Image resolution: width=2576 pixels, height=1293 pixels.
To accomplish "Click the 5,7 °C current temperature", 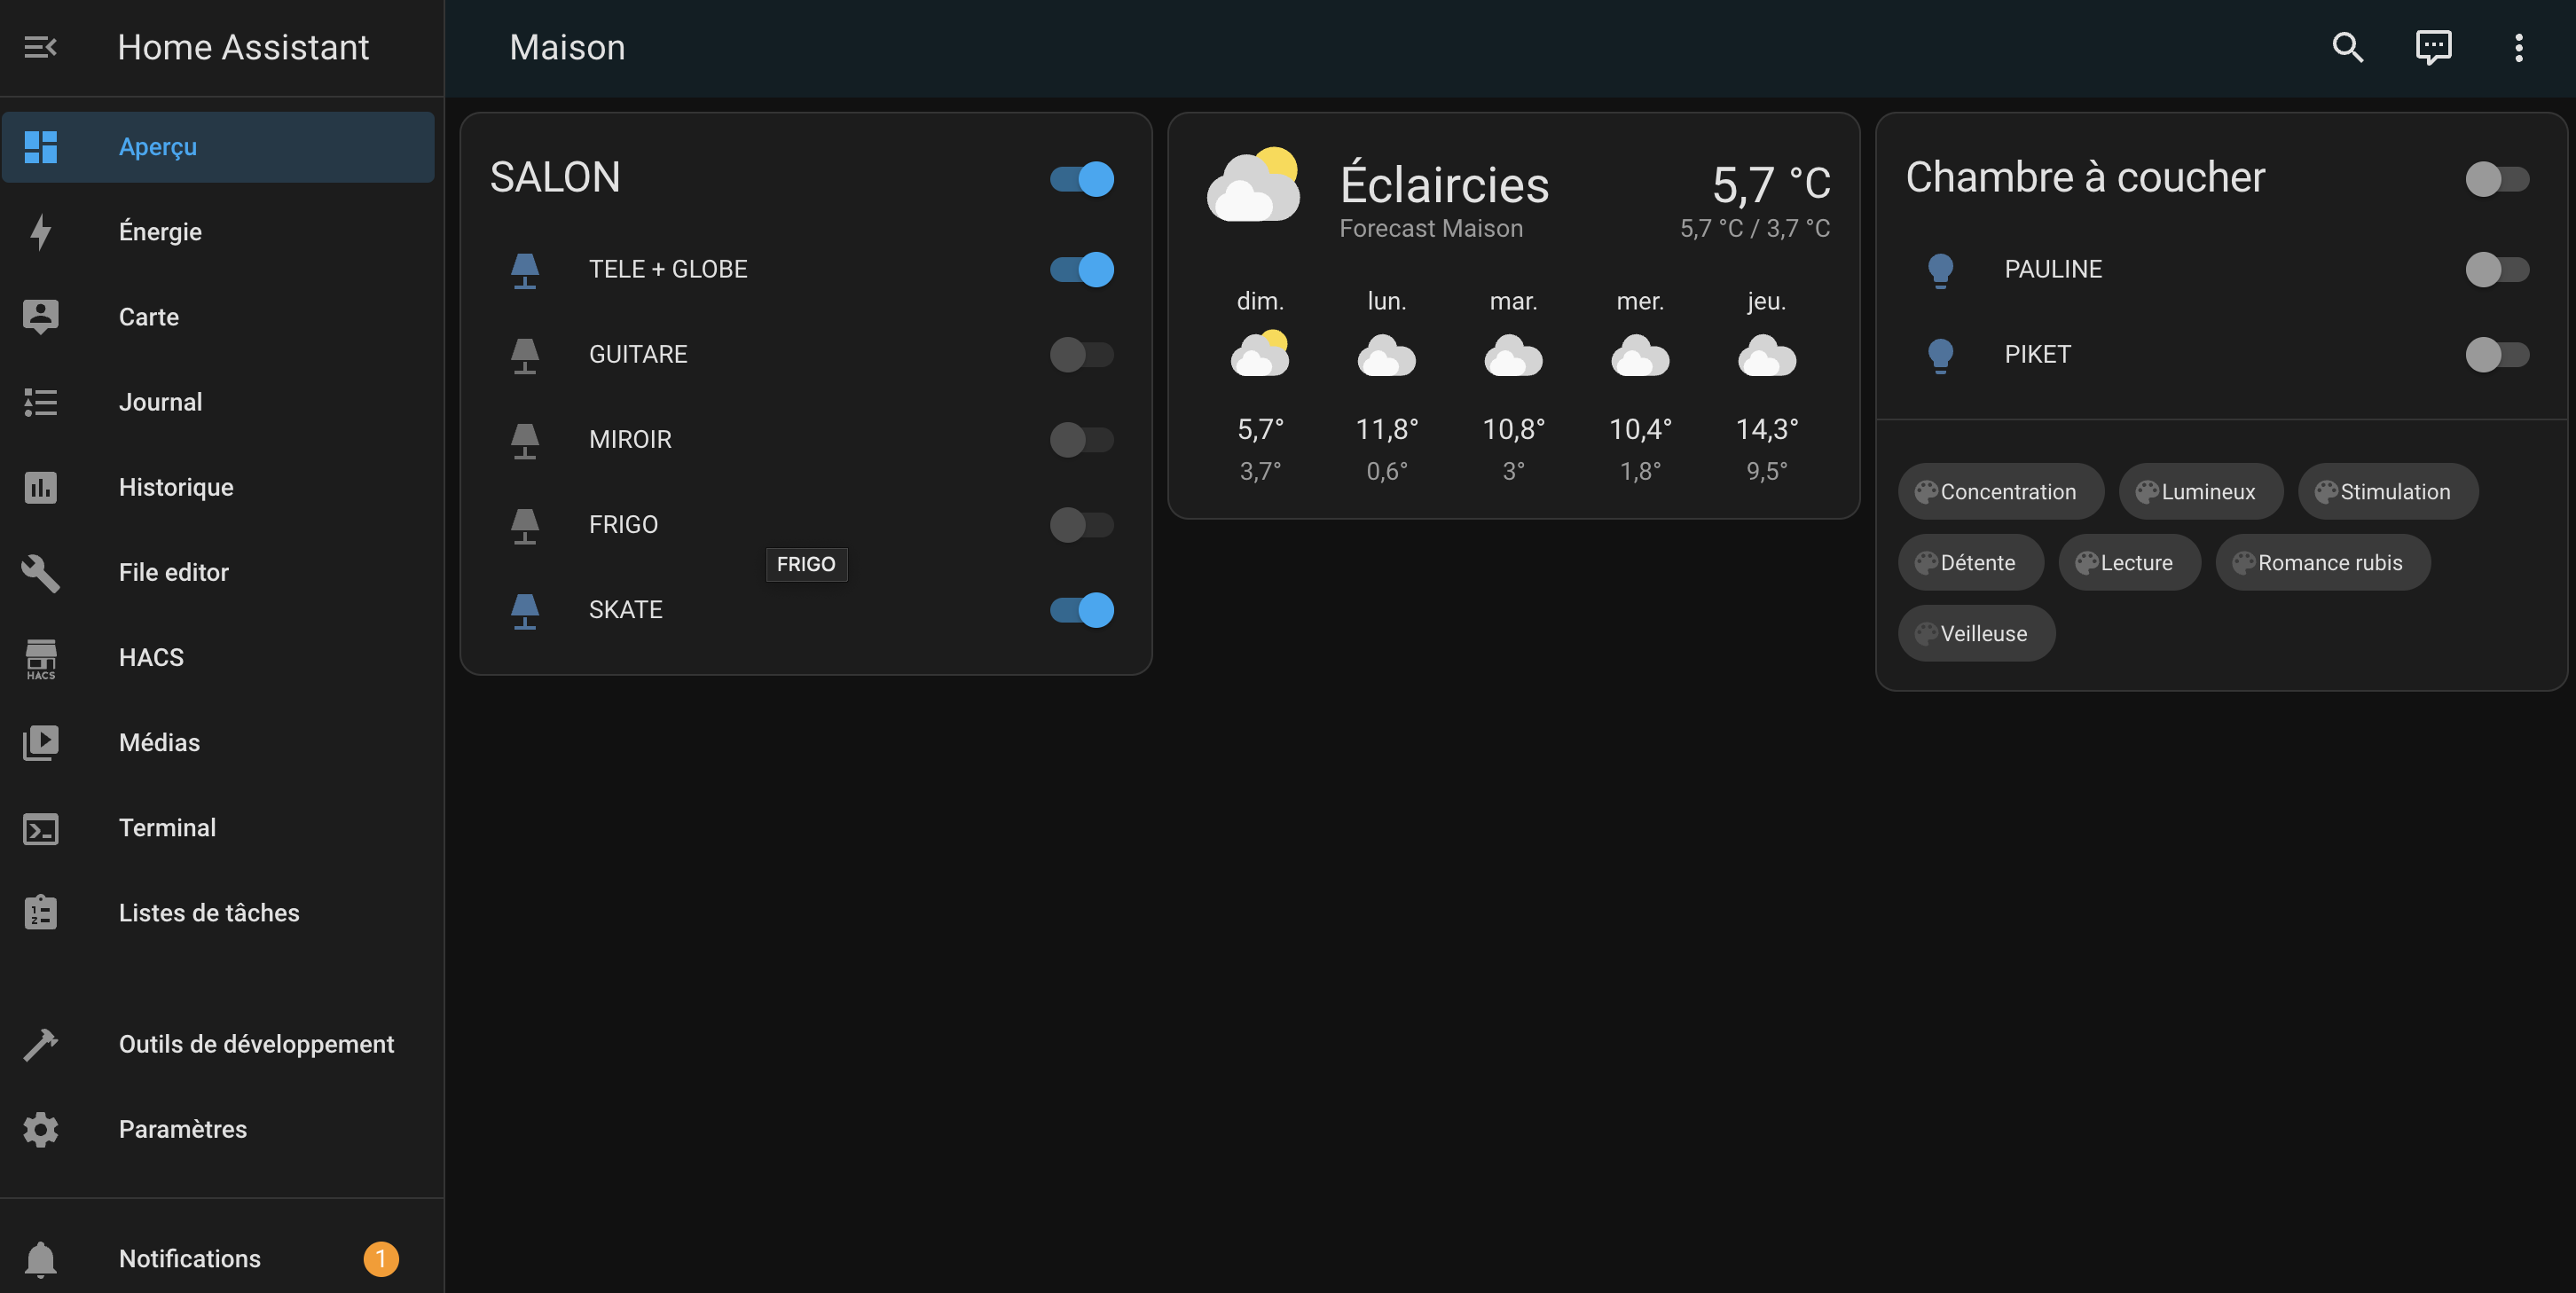I will point(1771,184).
